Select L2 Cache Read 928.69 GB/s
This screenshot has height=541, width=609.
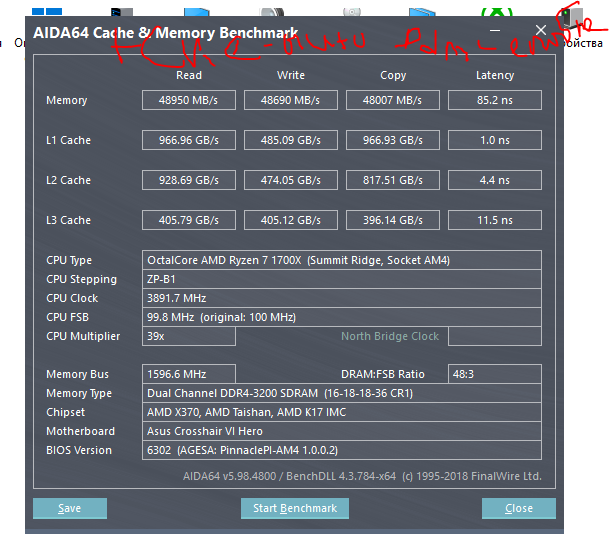(189, 180)
